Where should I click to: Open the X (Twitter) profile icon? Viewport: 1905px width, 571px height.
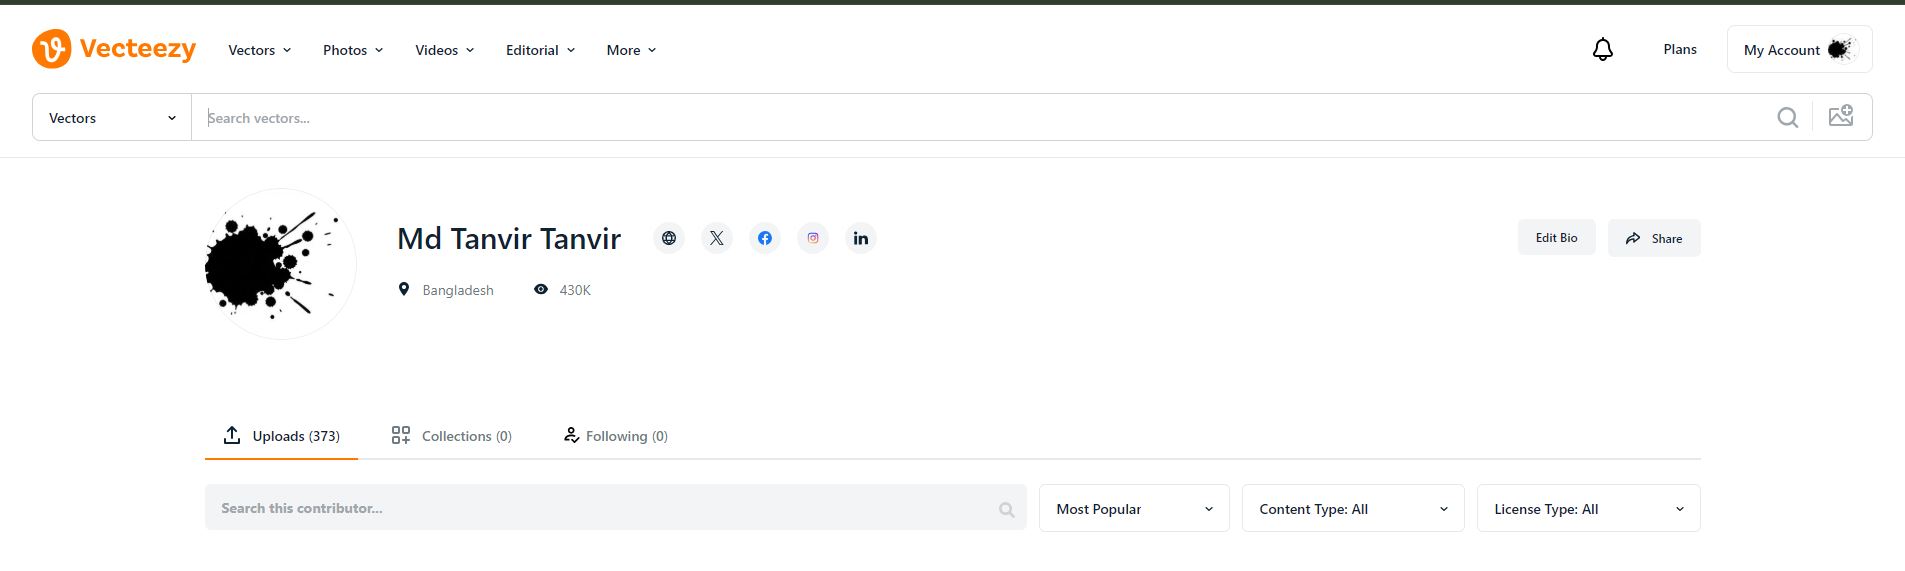click(x=717, y=238)
